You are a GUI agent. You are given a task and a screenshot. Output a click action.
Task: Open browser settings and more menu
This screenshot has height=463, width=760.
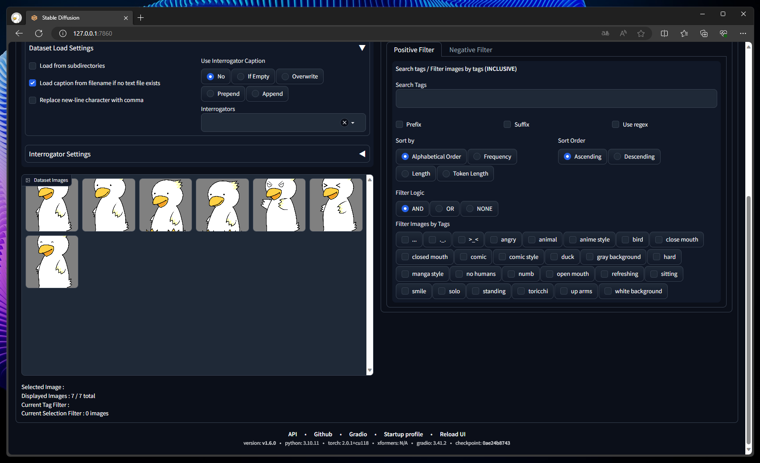tap(743, 33)
